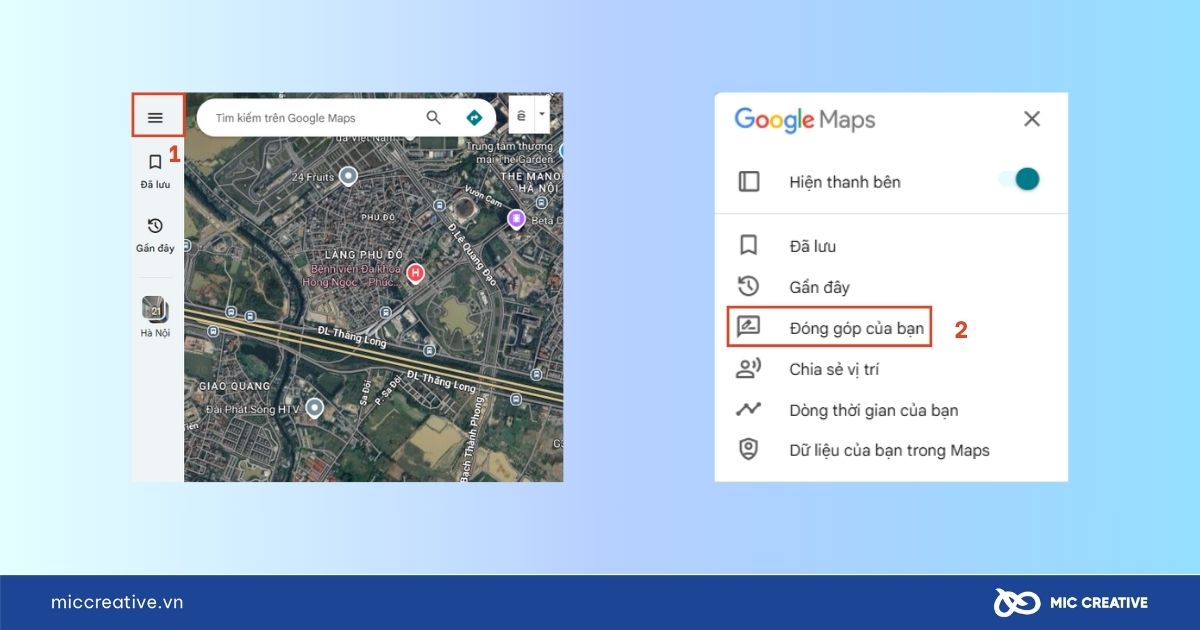Click the sidebar panel icon next to Hiện thanh bên
1200x630 pixels.
[x=749, y=181]
